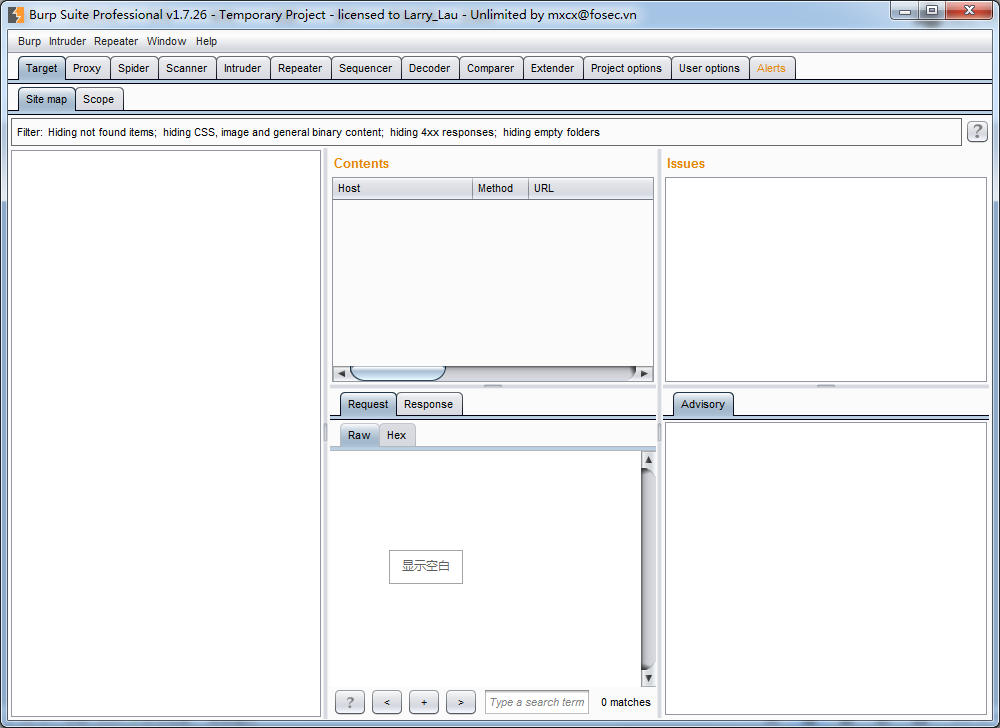Open the Intruder menu in the menu bar
The image size is (1000, 728).
point(68,41)
